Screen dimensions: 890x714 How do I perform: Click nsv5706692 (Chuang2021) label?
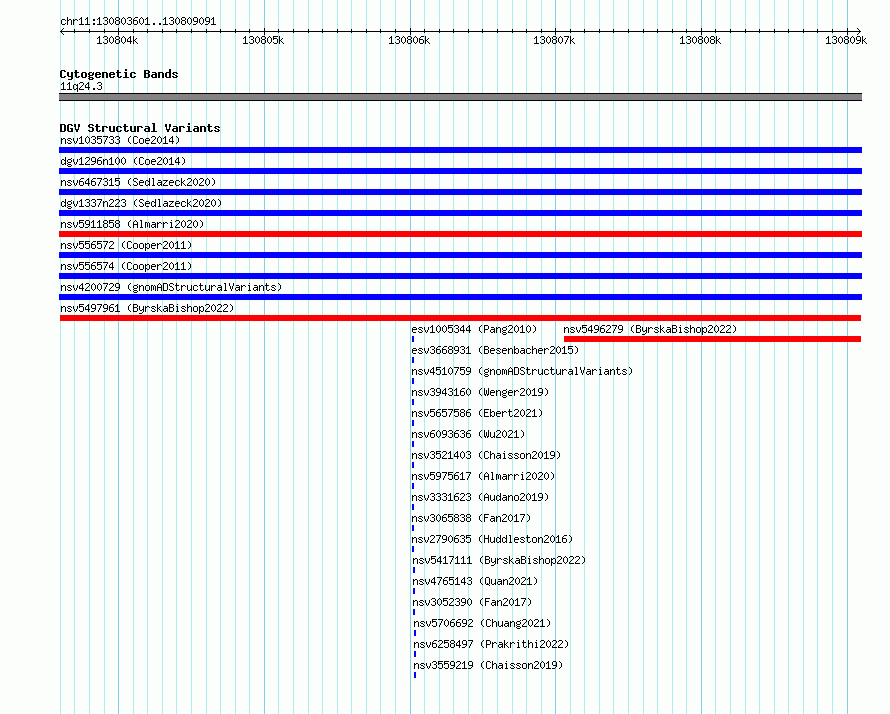pyautogui.click(x=482, y=623)
